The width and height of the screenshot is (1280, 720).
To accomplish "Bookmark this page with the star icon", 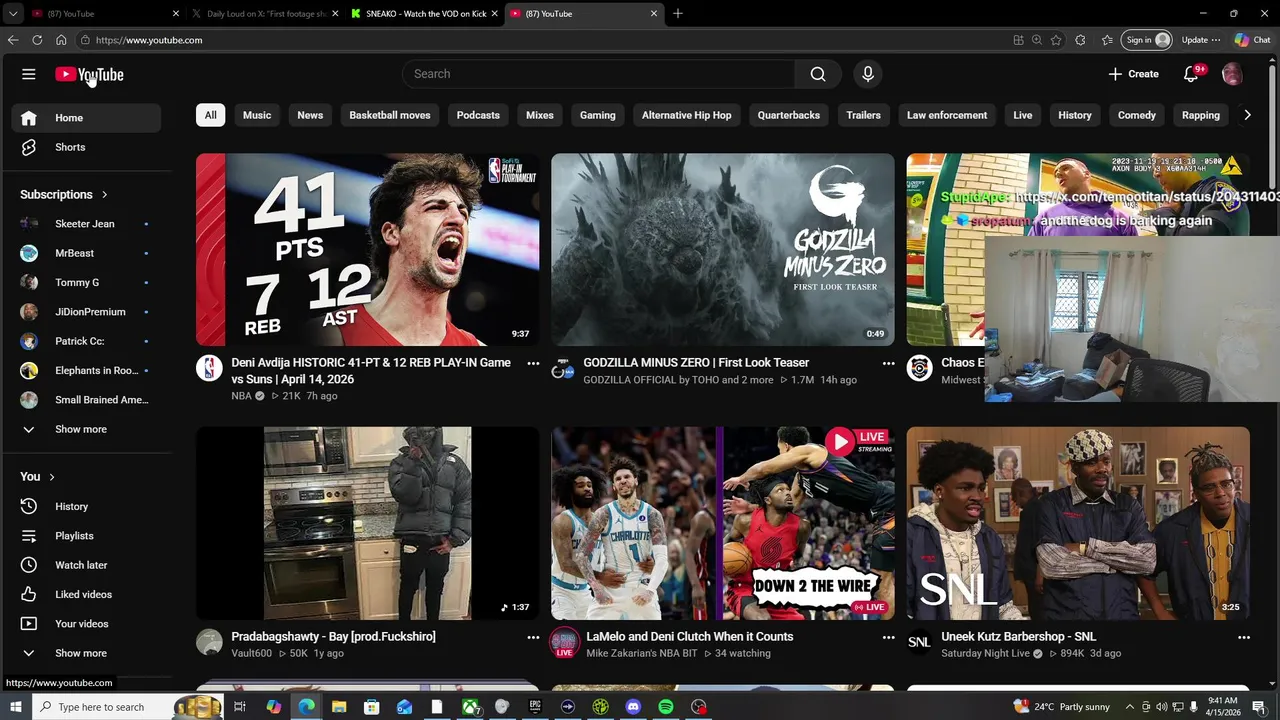I will [1056, 40].
